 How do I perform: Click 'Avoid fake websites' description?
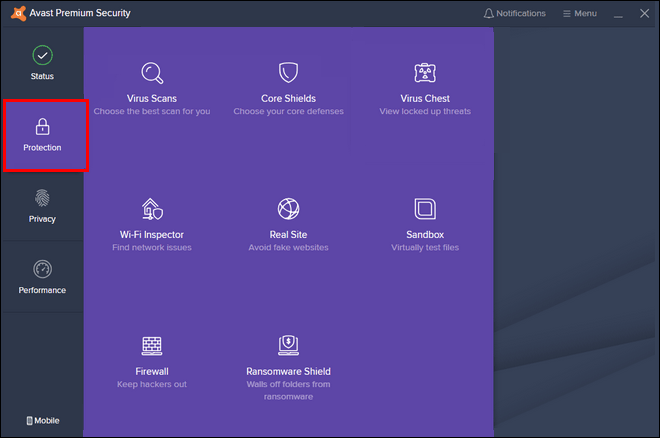288,247
